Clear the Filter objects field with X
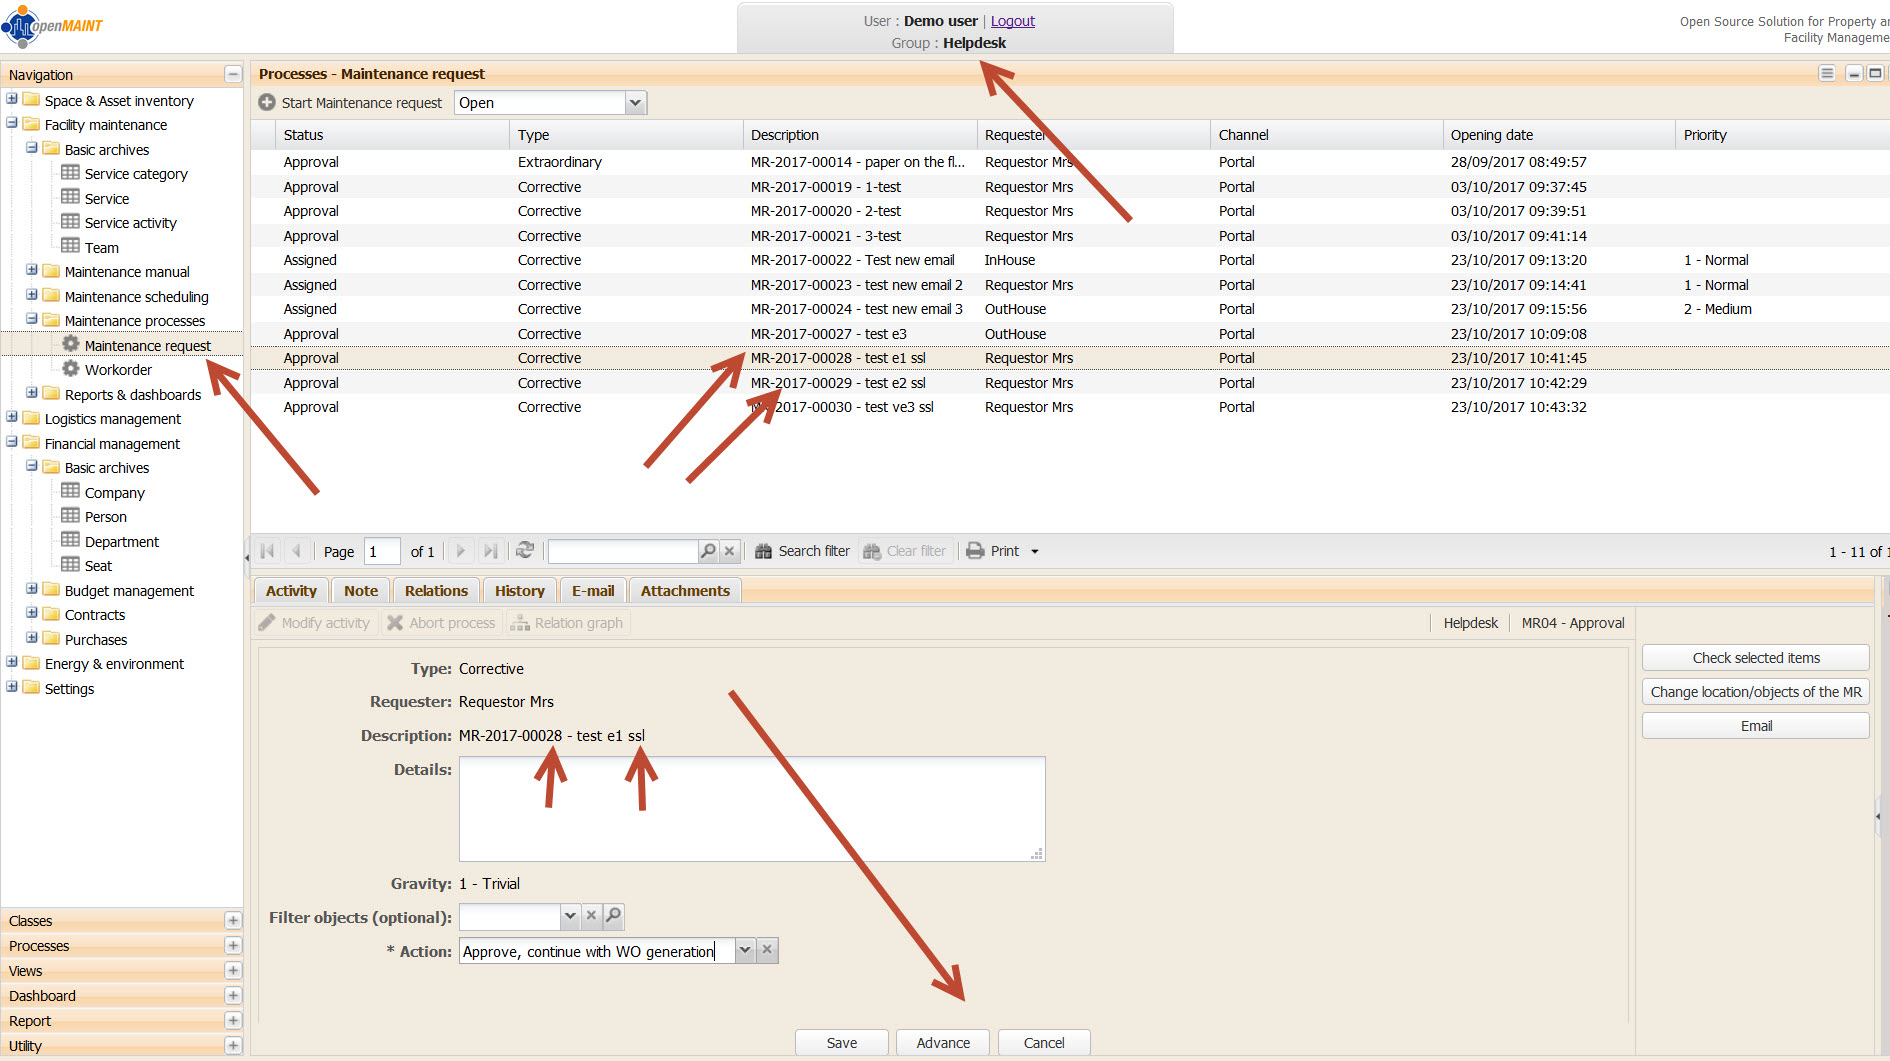 (592, 916)
